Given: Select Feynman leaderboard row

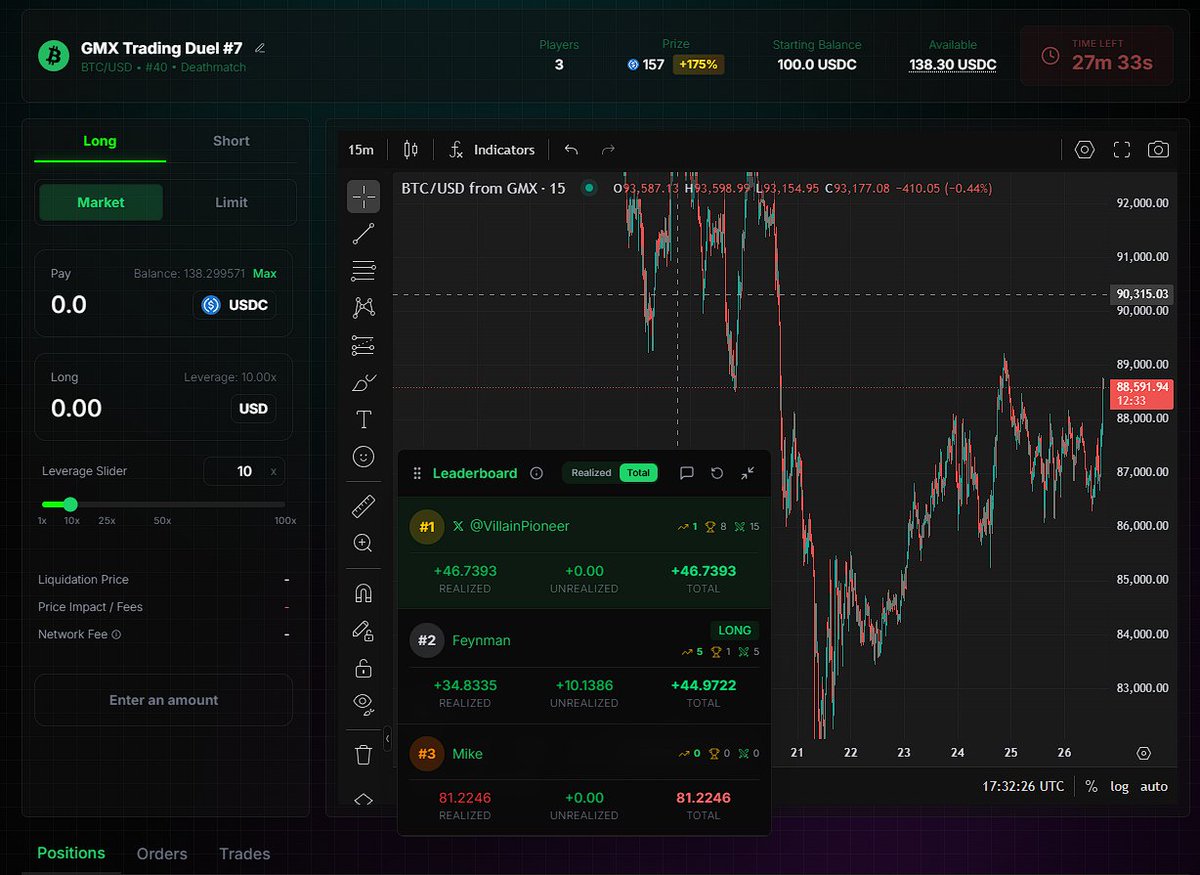Looking at the screenshot, I should tap(584, 666).
